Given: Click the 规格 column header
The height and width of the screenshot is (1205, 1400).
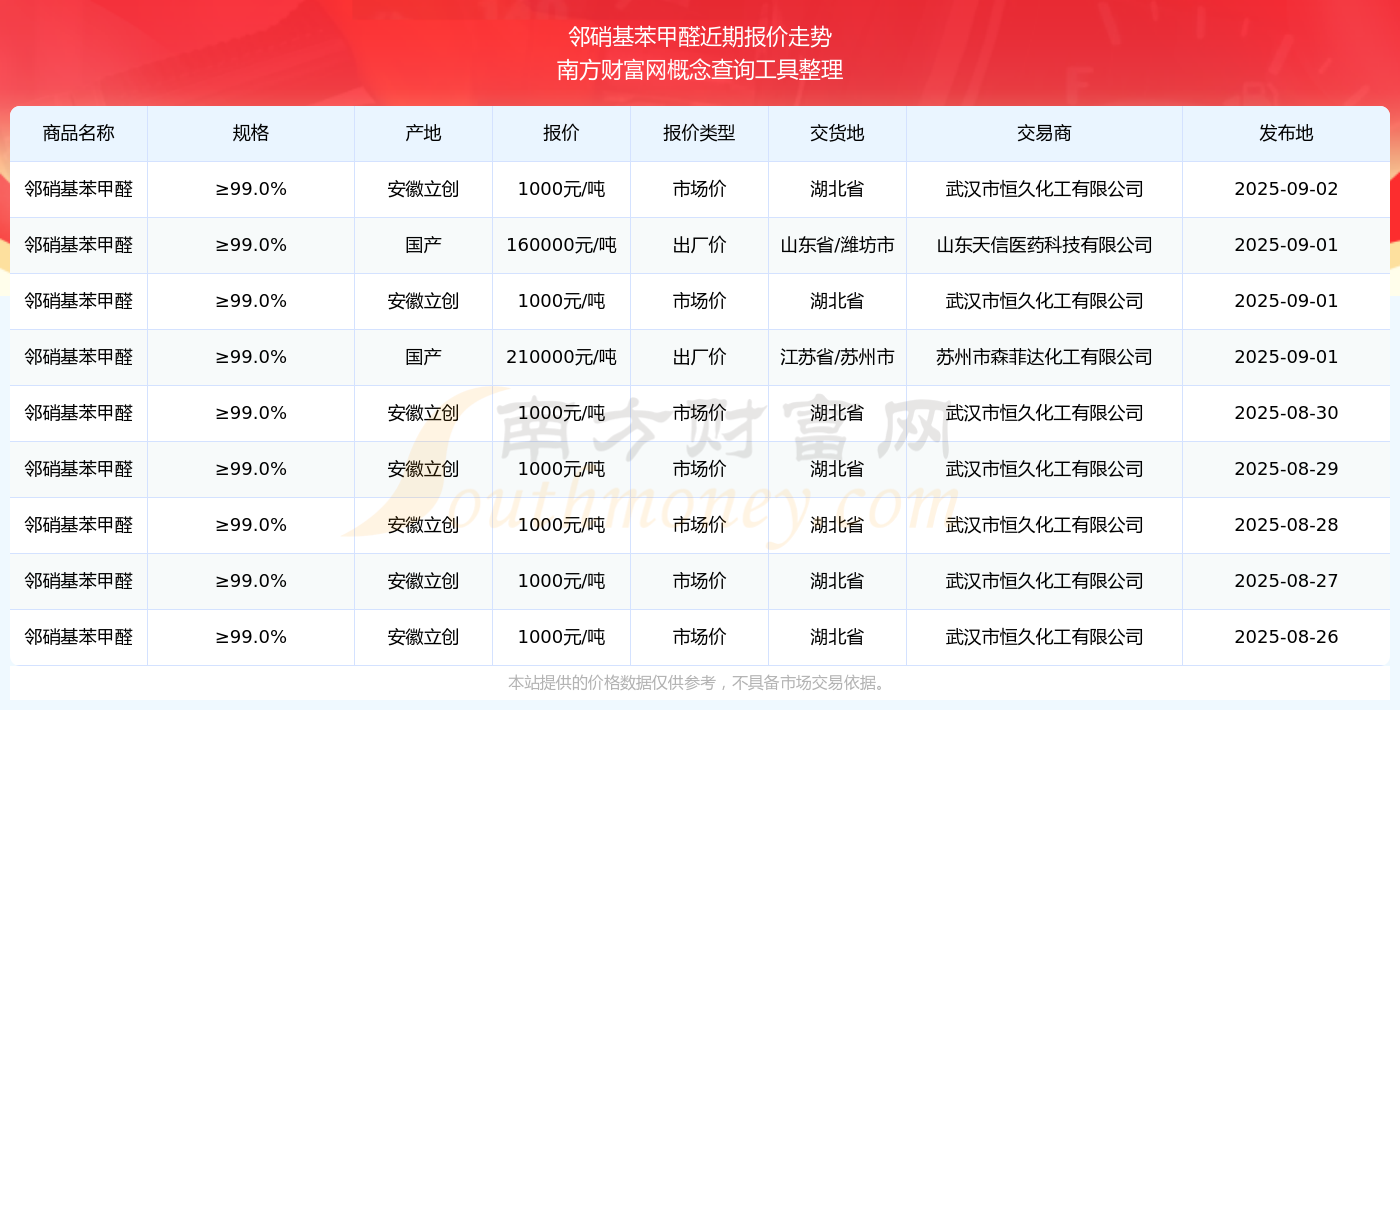Looking at the screenshot, I should pos(251,133).
